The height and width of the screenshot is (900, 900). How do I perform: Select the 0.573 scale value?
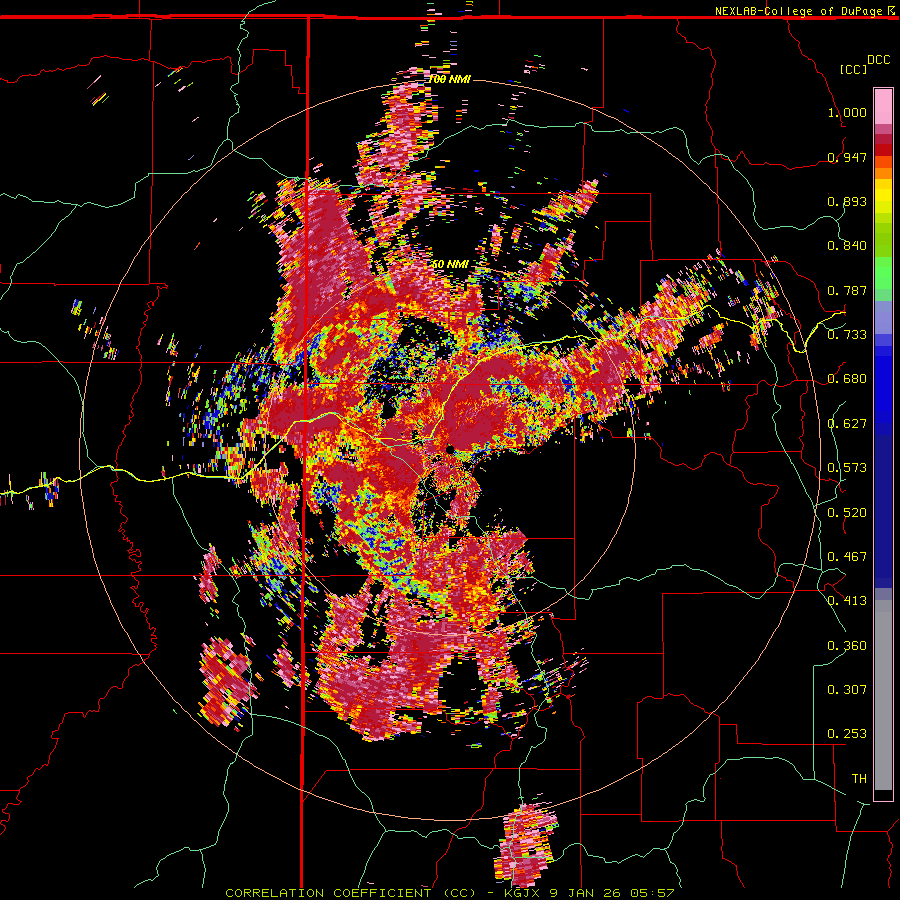click(847, 468)
